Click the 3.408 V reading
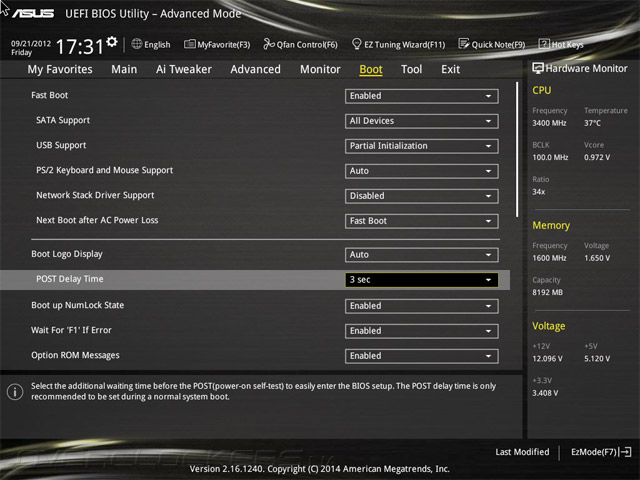The image size is (640, 480). pyautogui.click(x=545, y=393)
